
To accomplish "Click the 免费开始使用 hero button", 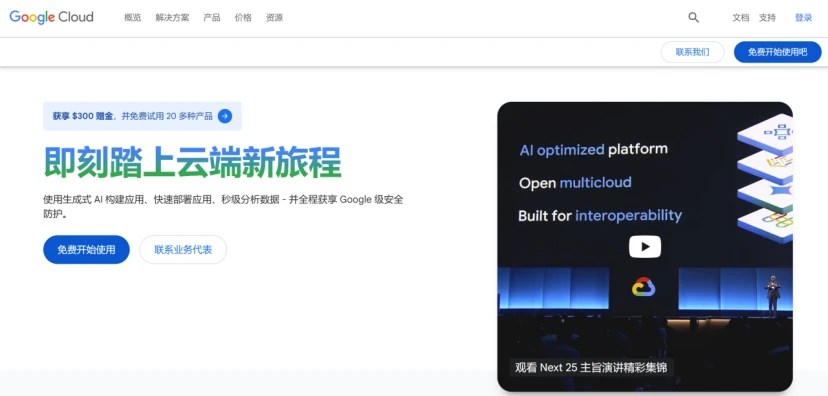I will coord(86,249).
